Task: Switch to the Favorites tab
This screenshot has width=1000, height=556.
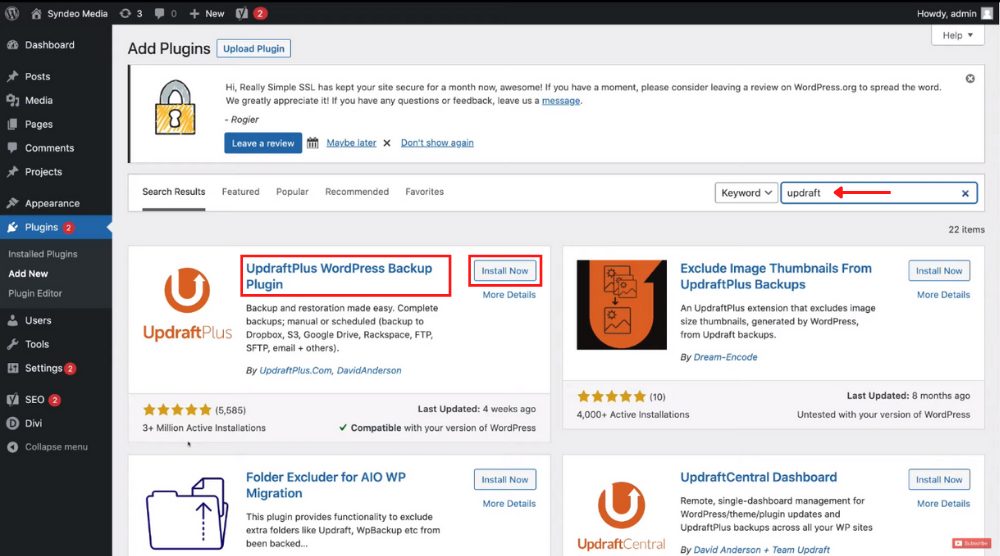Action: tap(424, 192)
